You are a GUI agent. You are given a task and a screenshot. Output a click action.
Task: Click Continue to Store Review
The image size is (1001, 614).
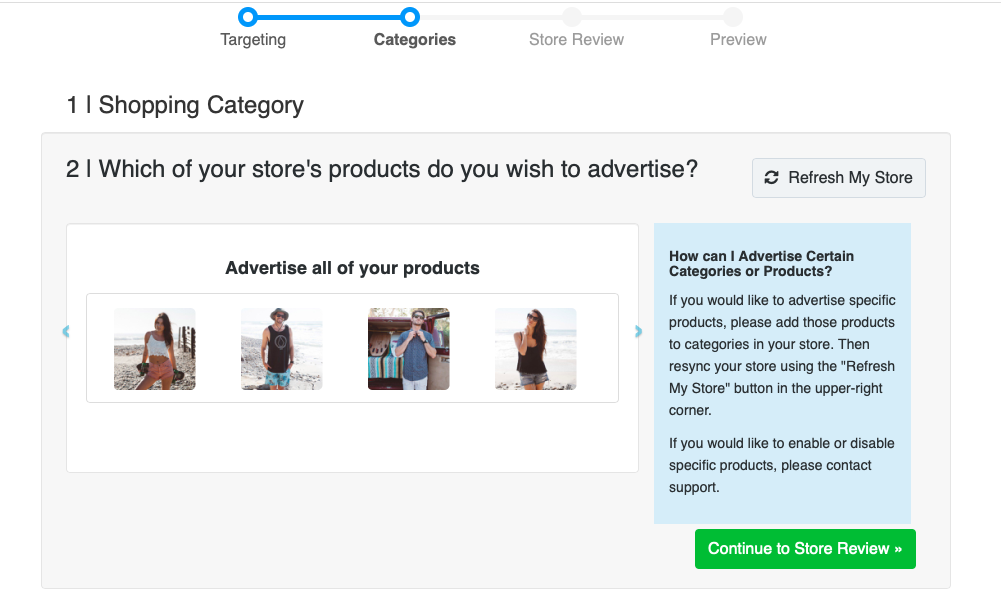coord(805,549)
